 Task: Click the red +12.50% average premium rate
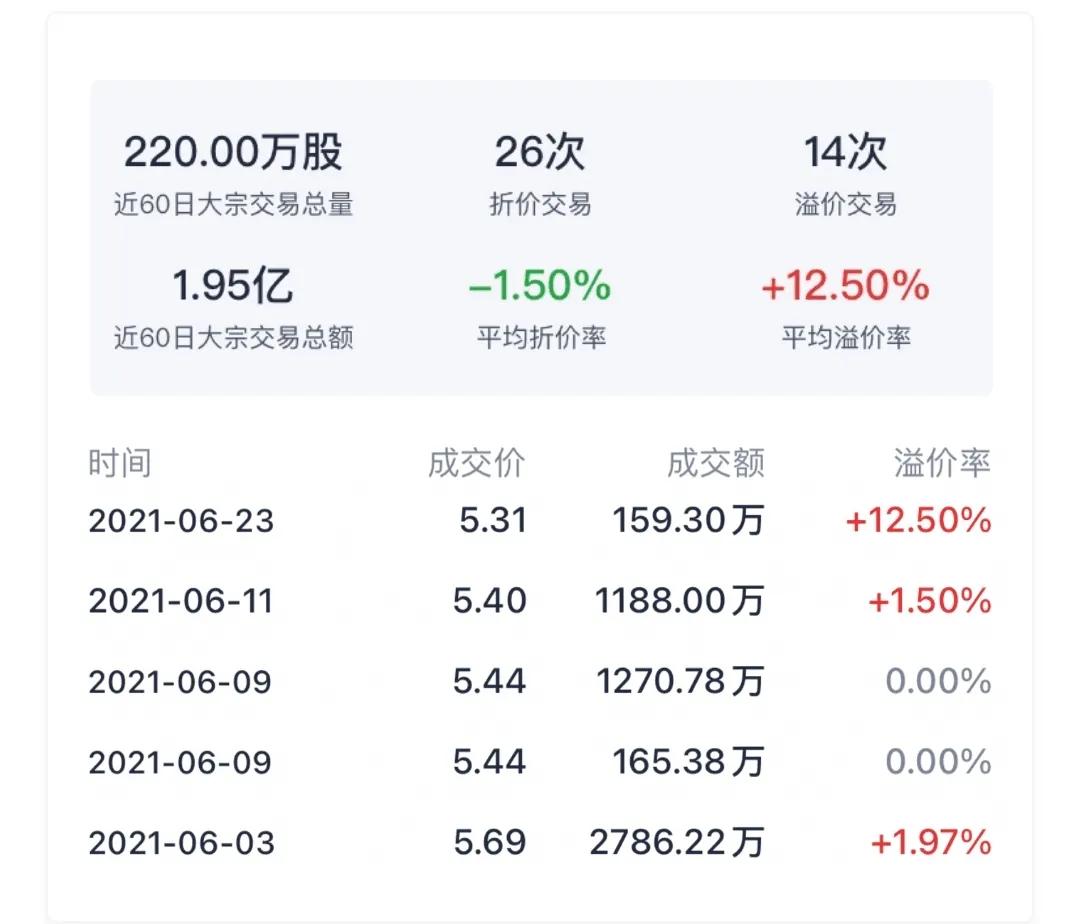(x=845, y=287)
